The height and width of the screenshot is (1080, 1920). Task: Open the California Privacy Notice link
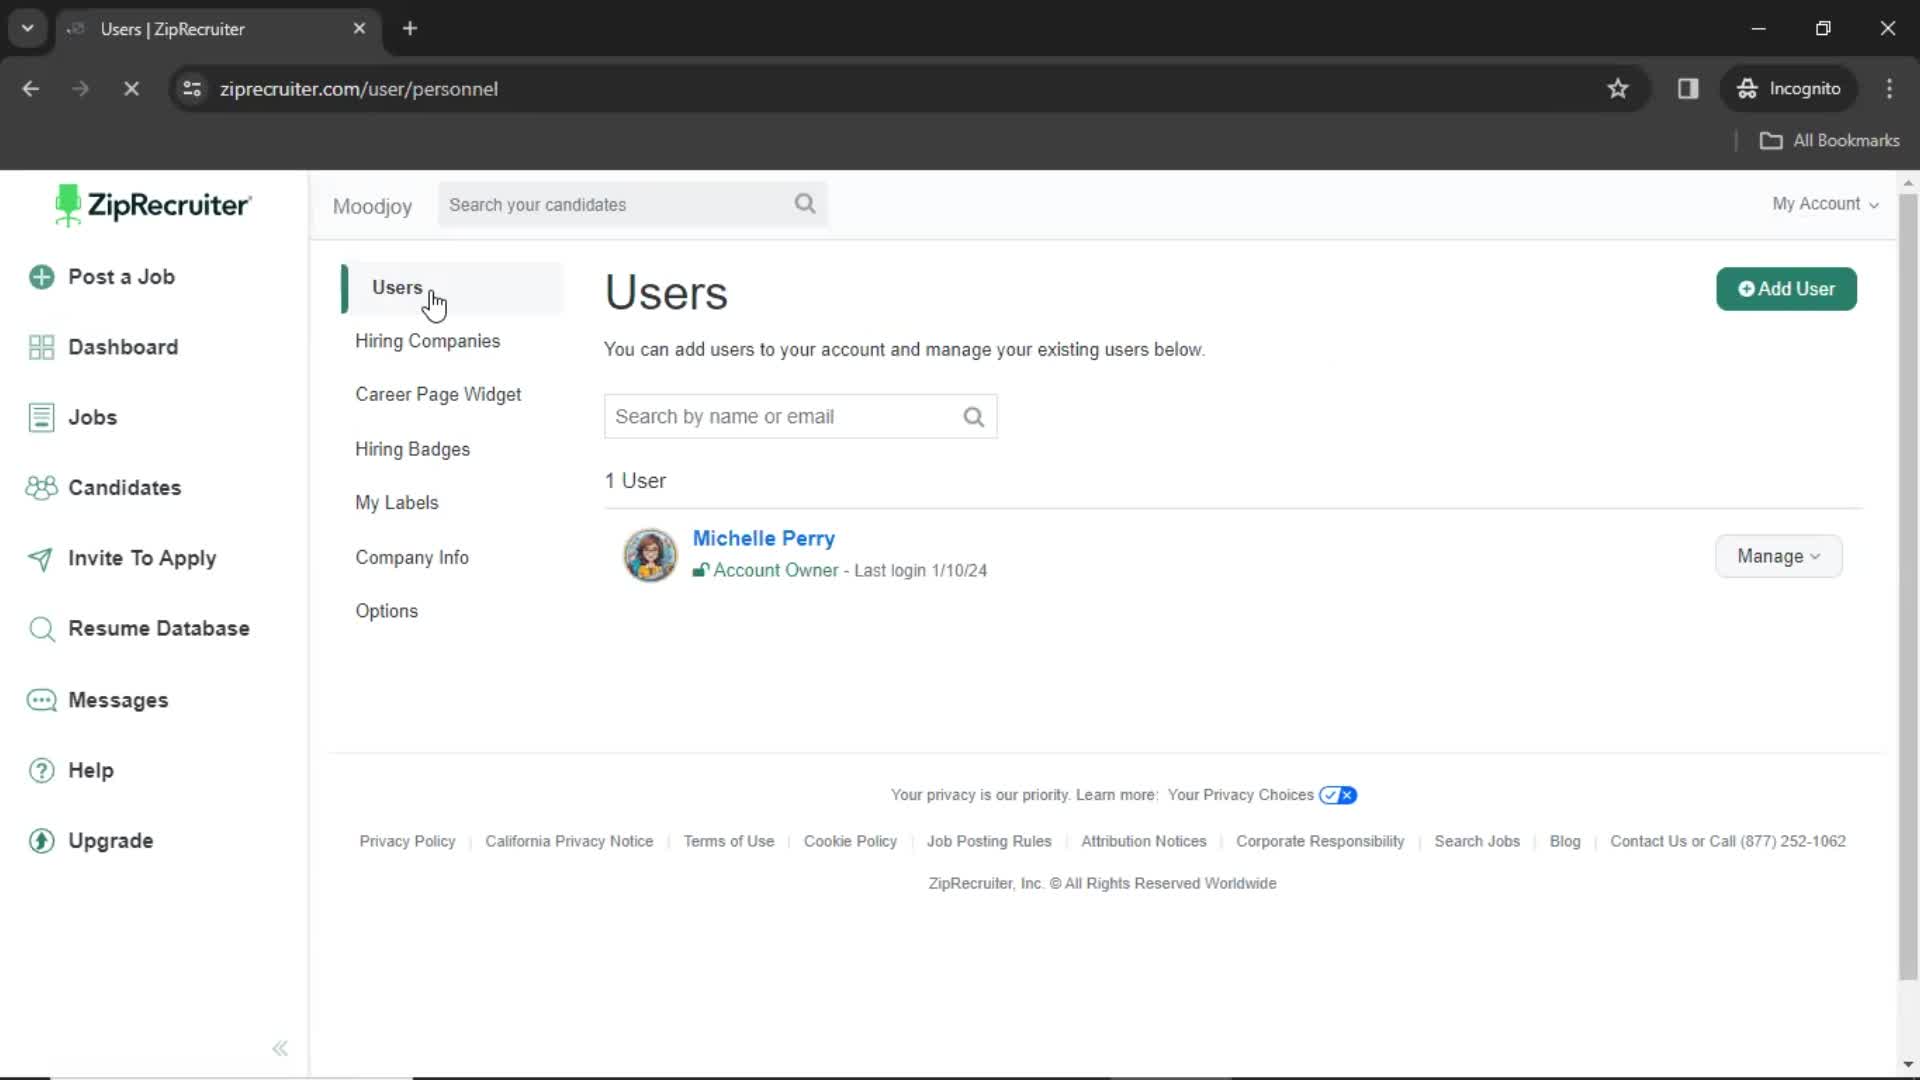[569, 842]
